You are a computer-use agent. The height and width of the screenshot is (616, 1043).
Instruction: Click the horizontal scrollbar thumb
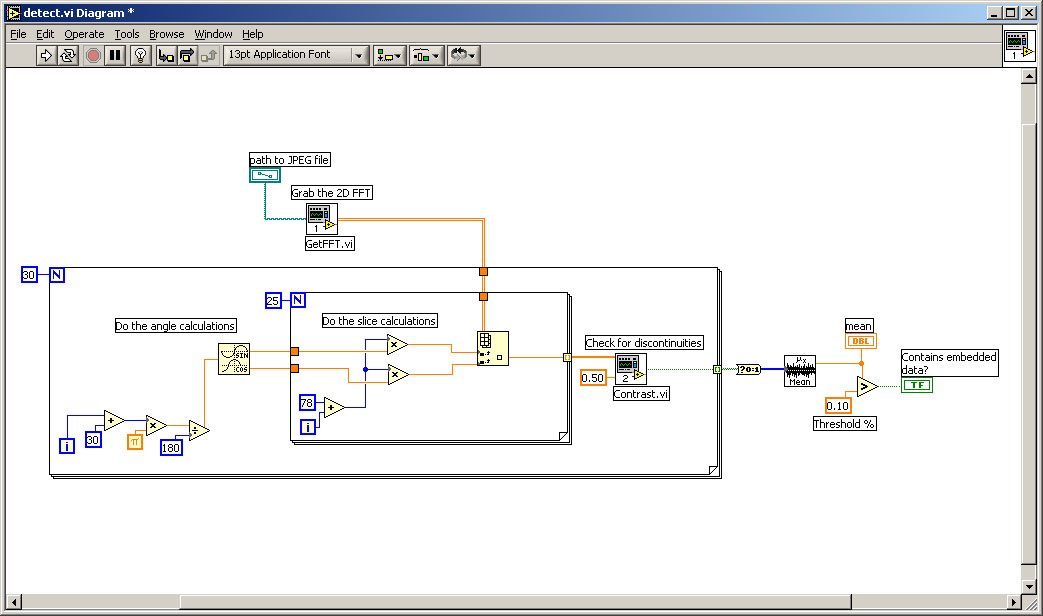tap(516, 602)
